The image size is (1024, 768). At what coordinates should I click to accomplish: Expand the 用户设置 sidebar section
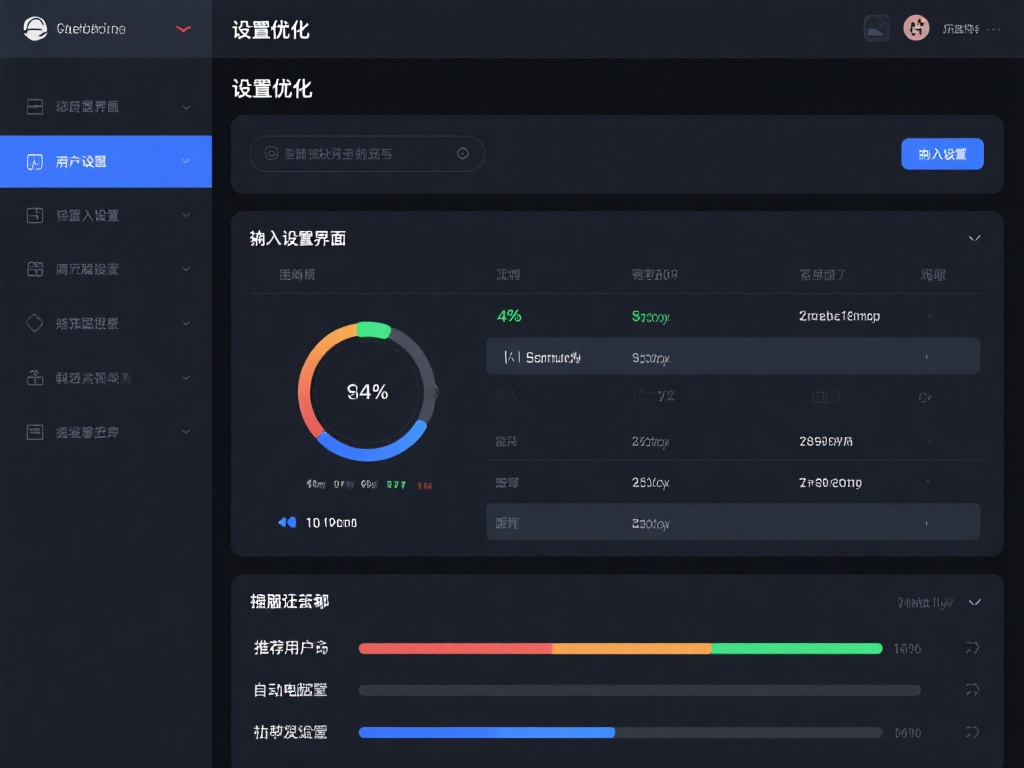point(186,161)
